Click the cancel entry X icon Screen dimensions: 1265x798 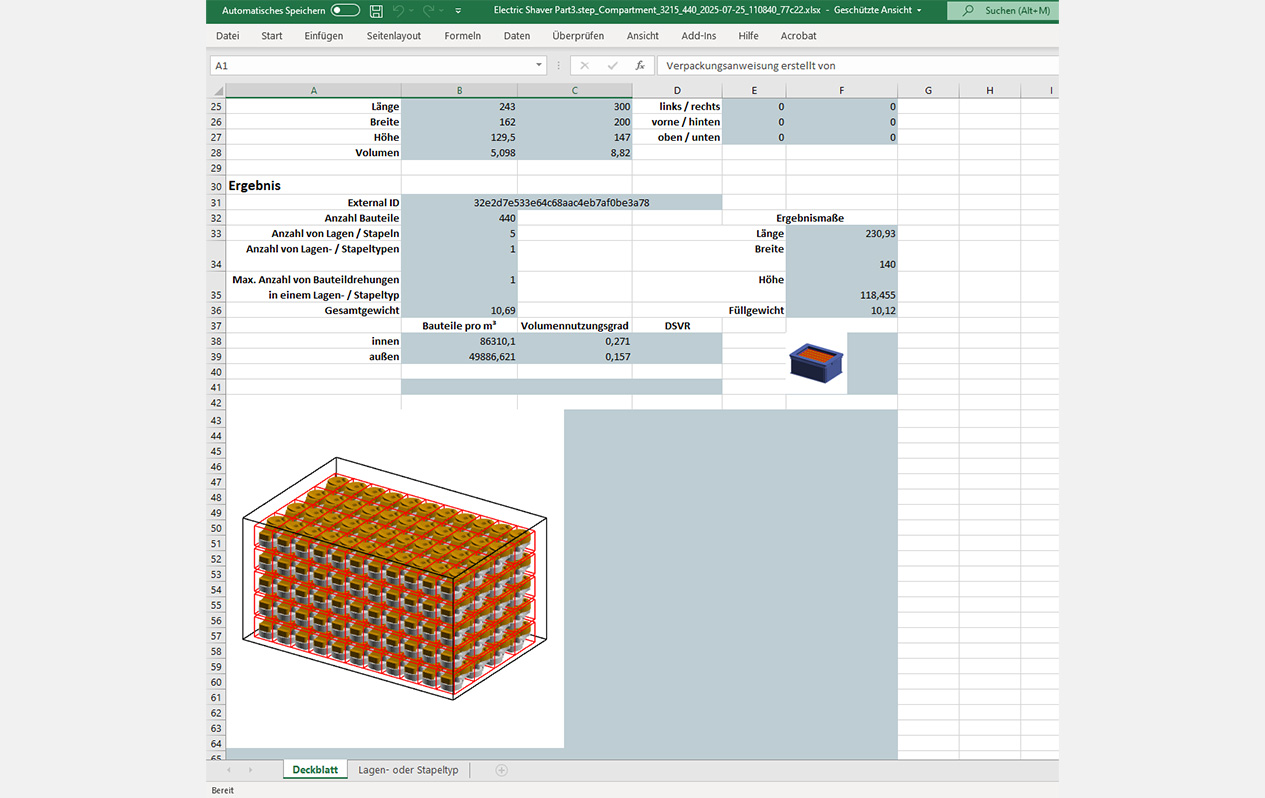click(585, 66)
